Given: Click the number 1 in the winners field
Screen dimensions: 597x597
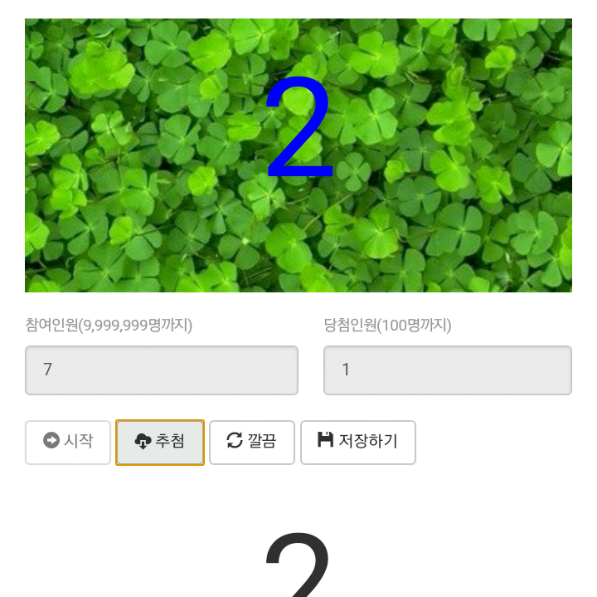Looking at the screenshot, I should coord(346,369).
